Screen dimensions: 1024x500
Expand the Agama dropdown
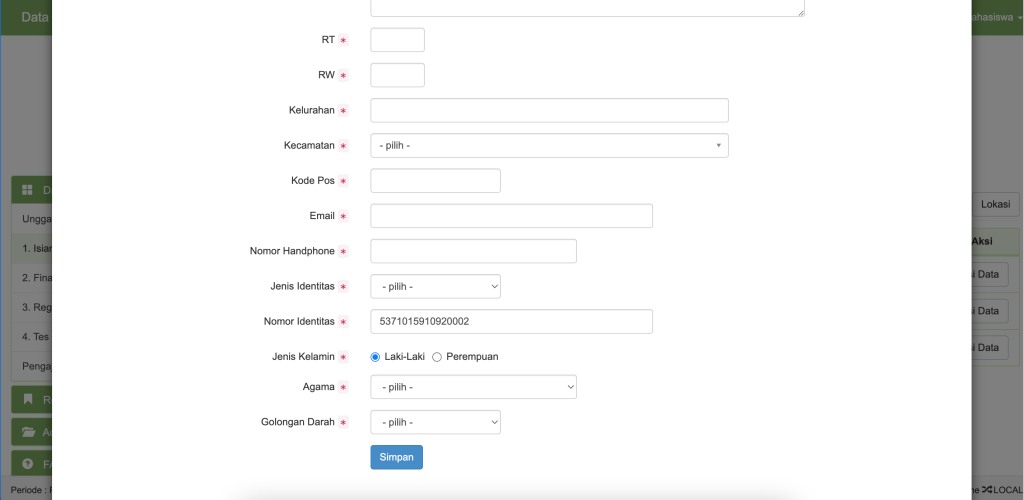[x=473, y=387]
